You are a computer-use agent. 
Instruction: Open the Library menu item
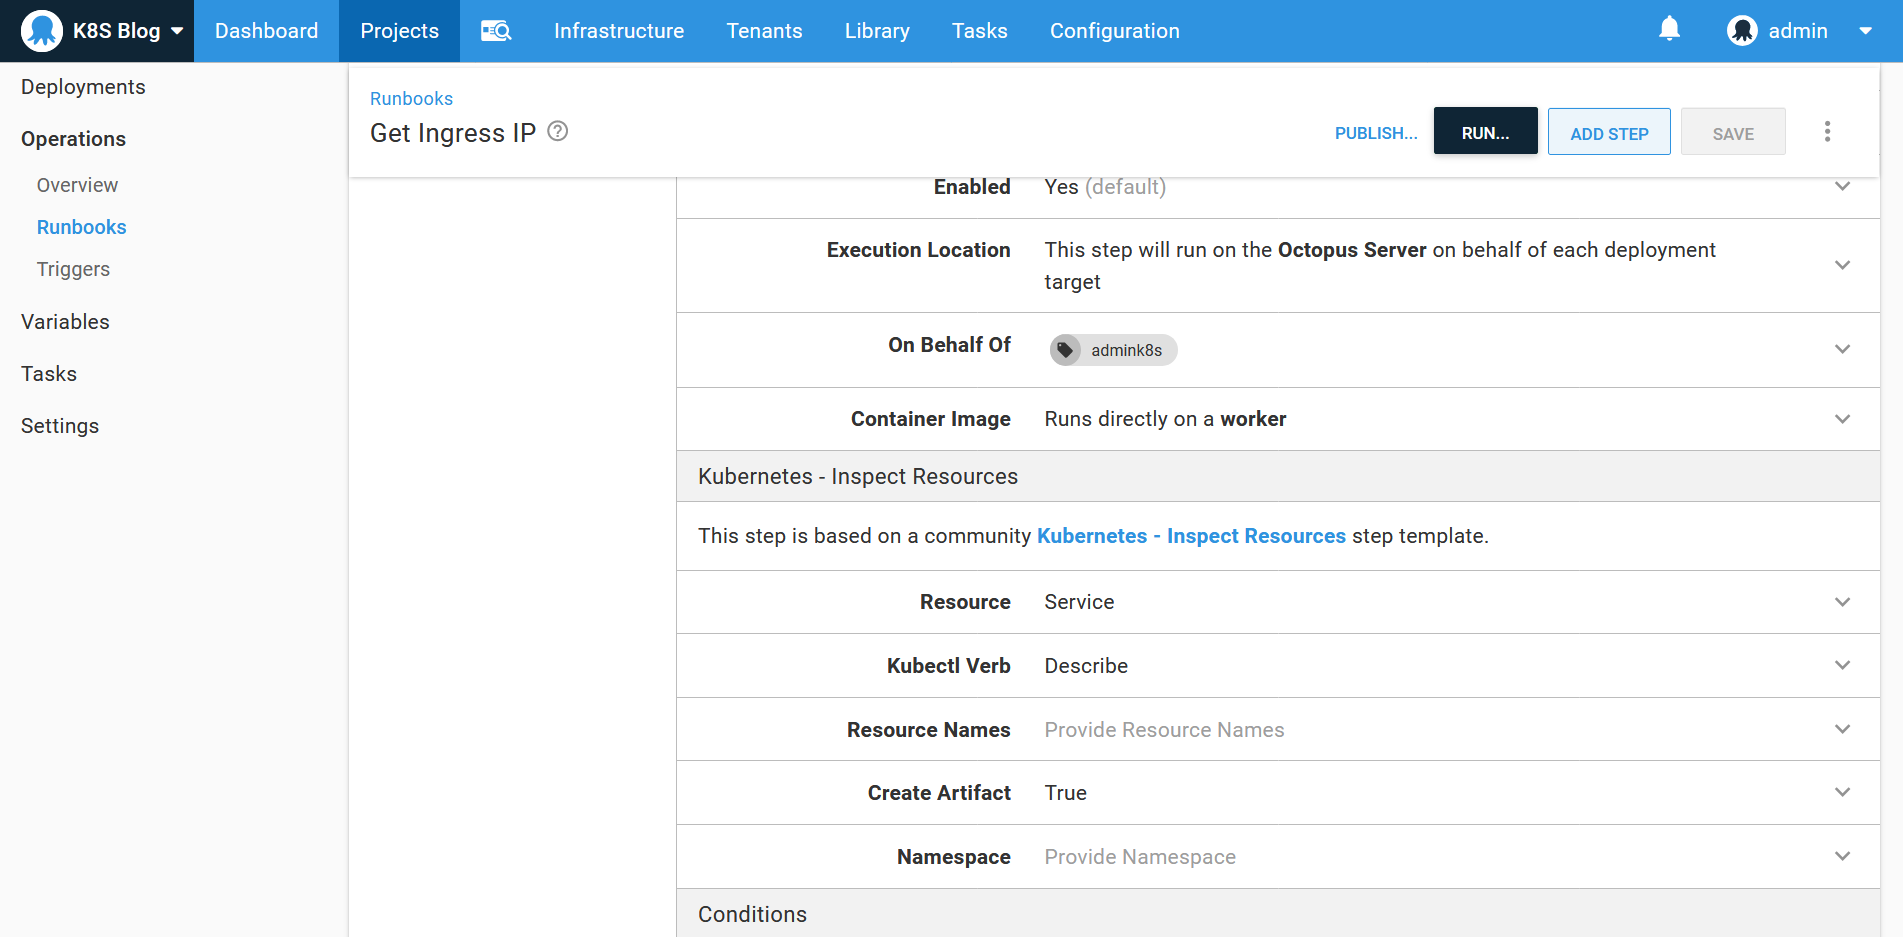tap(876, 31)
